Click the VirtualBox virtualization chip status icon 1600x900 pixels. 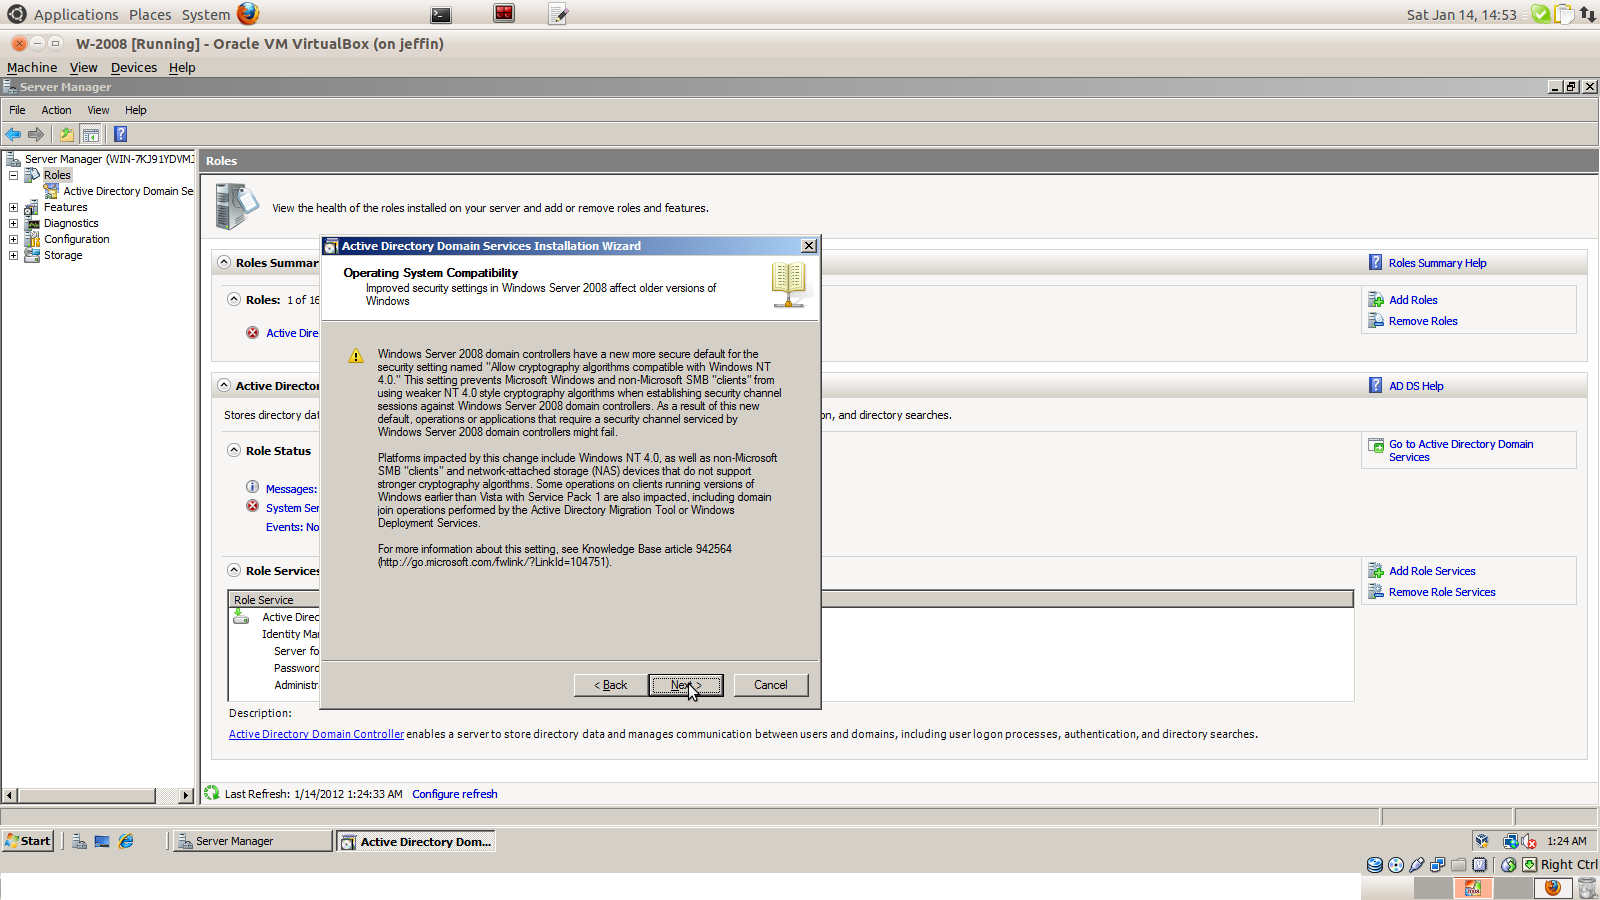1480,865
